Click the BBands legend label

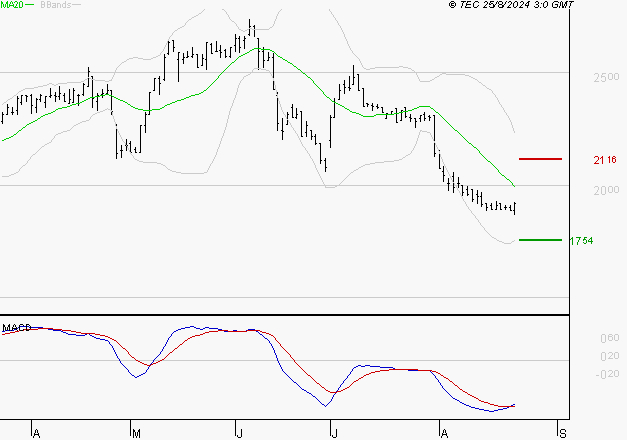point(56,5)
